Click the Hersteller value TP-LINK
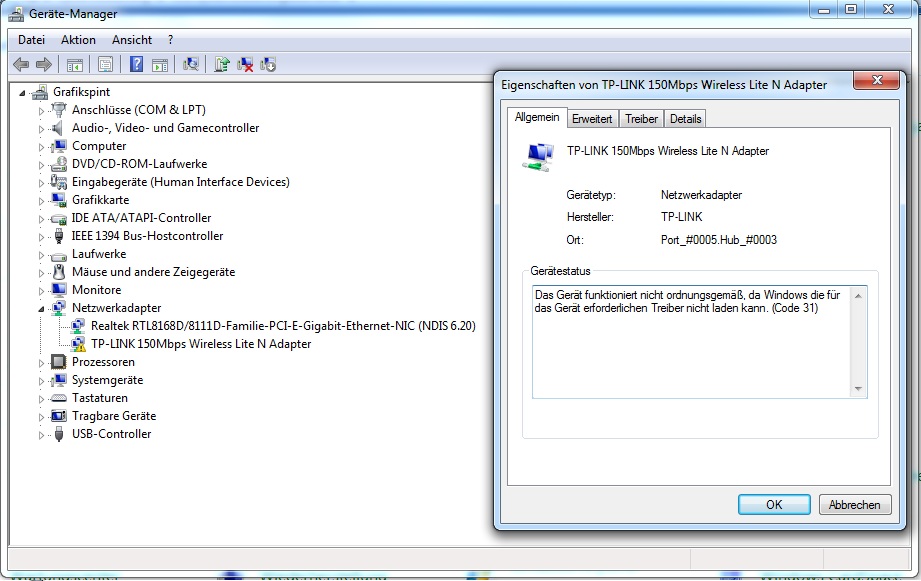Screen dimensions: 921x581 tap(681, 217)
